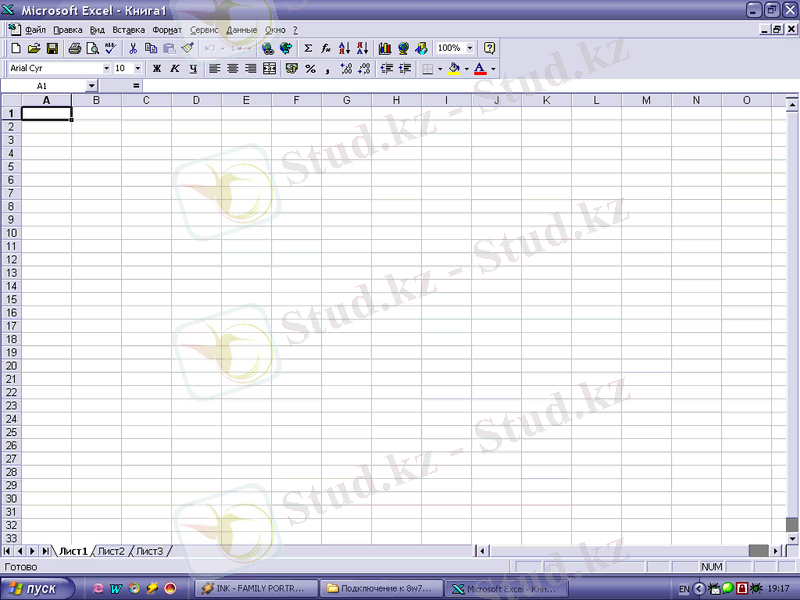Open a file using the Open folder icon
The width and height of the screenshot is (800, 600).
tap(34, 48)
